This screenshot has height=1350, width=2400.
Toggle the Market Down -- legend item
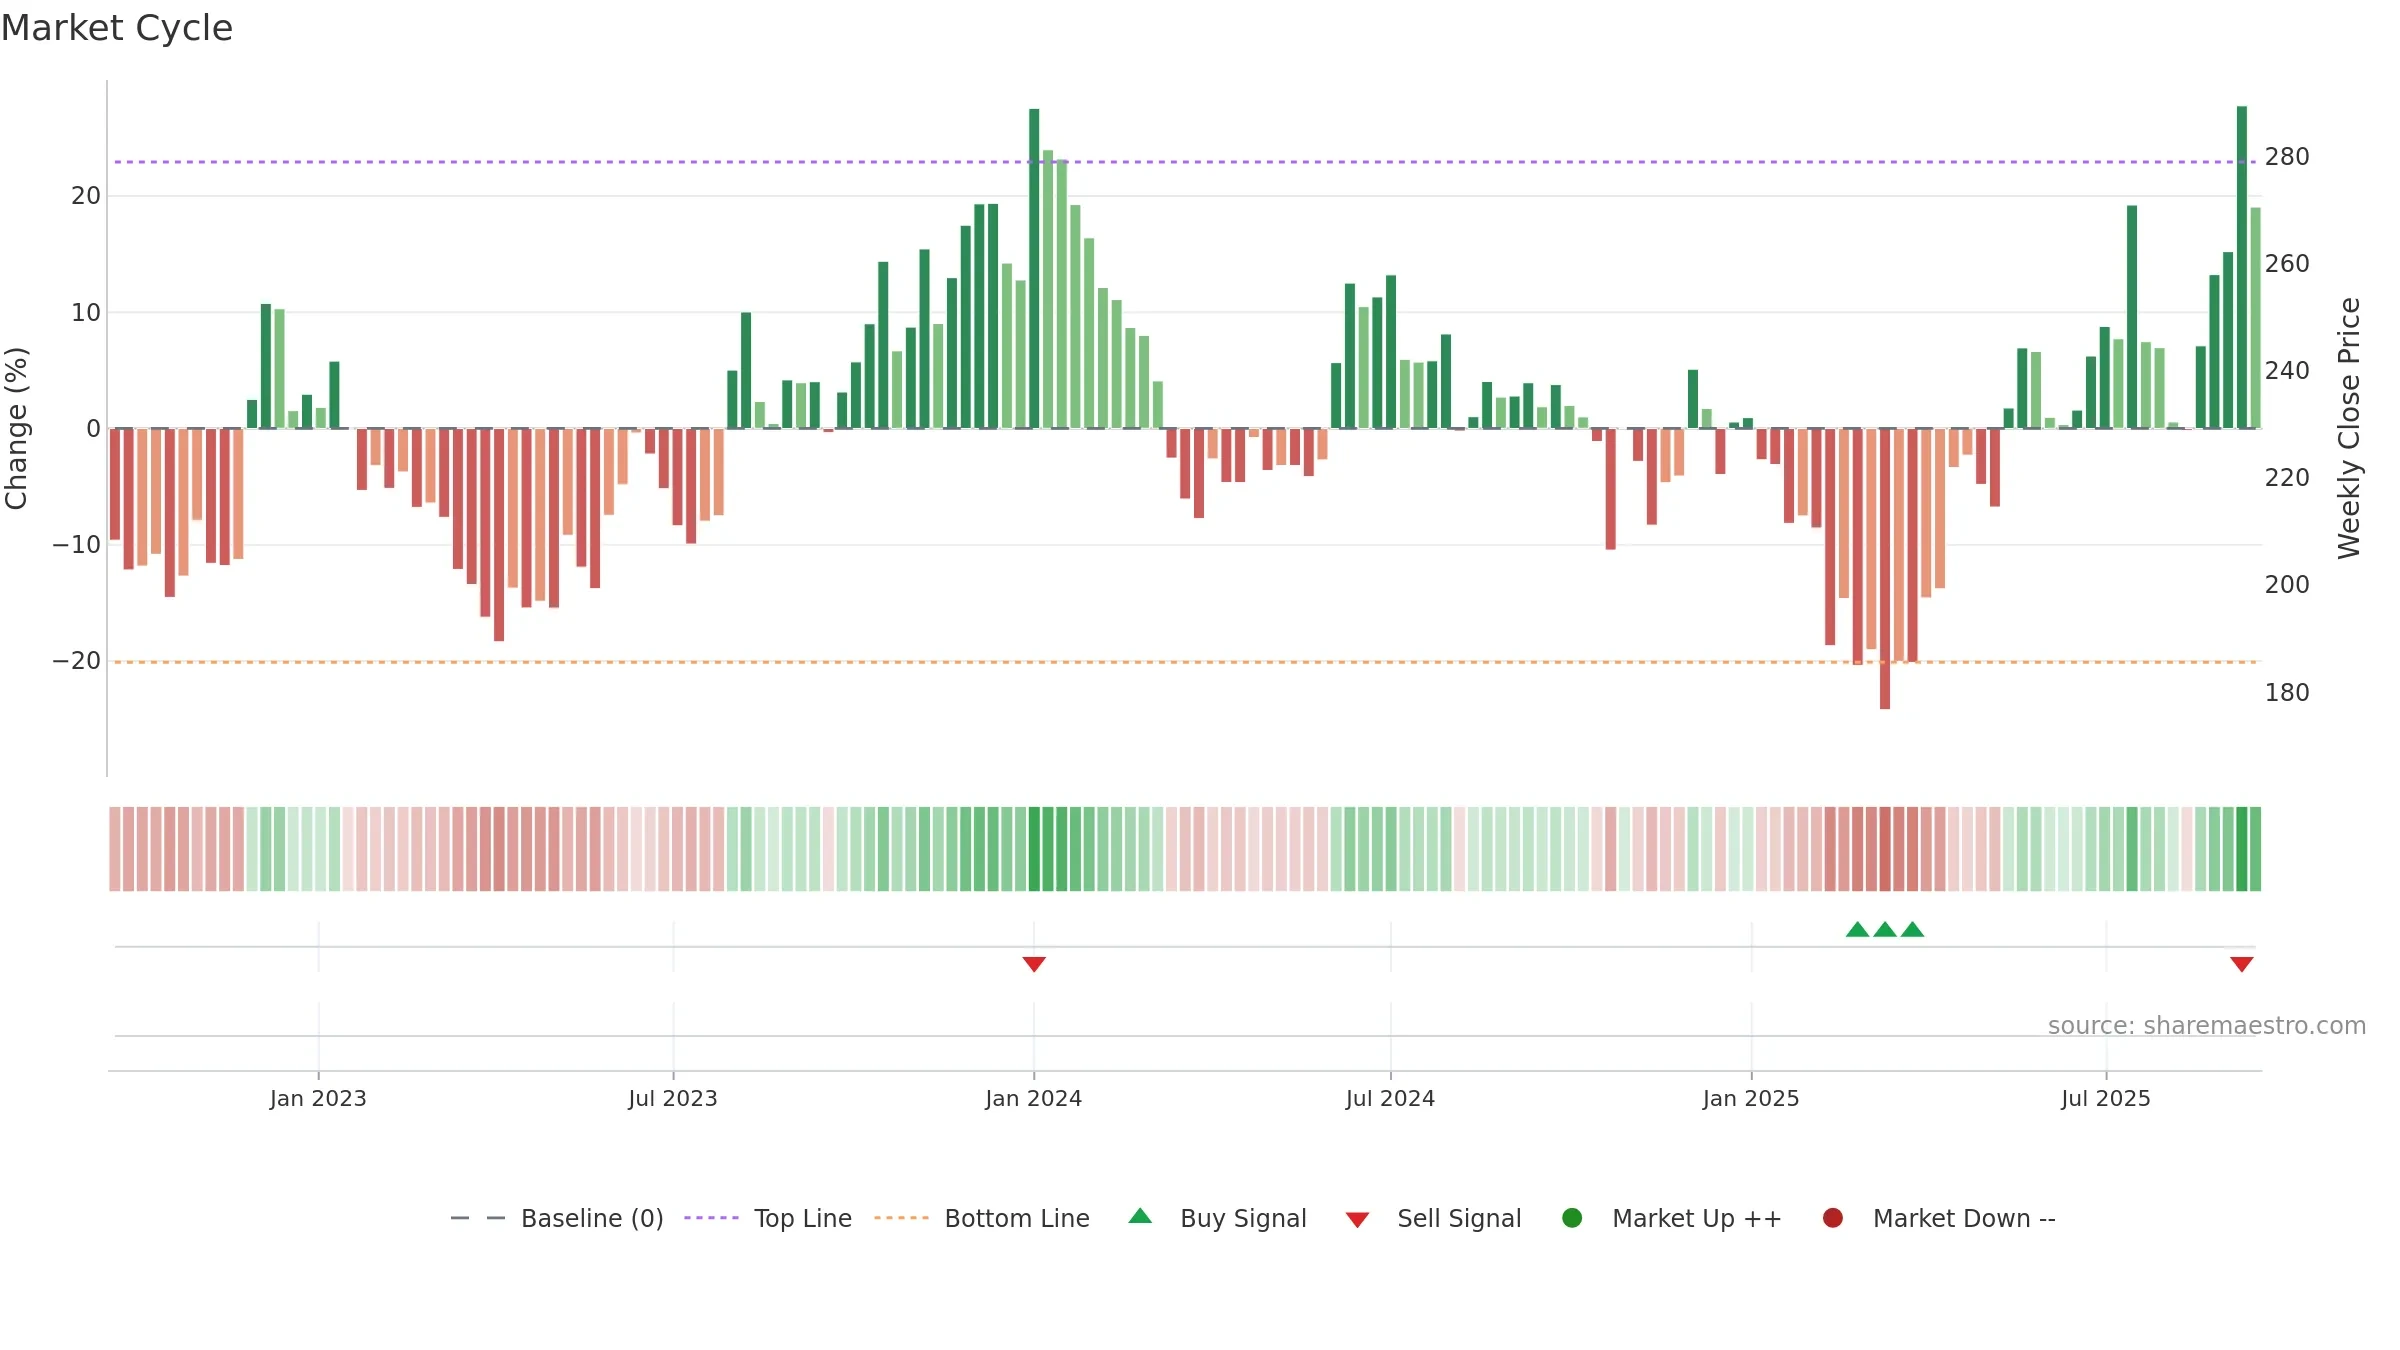click(x=1939, y=1218)
